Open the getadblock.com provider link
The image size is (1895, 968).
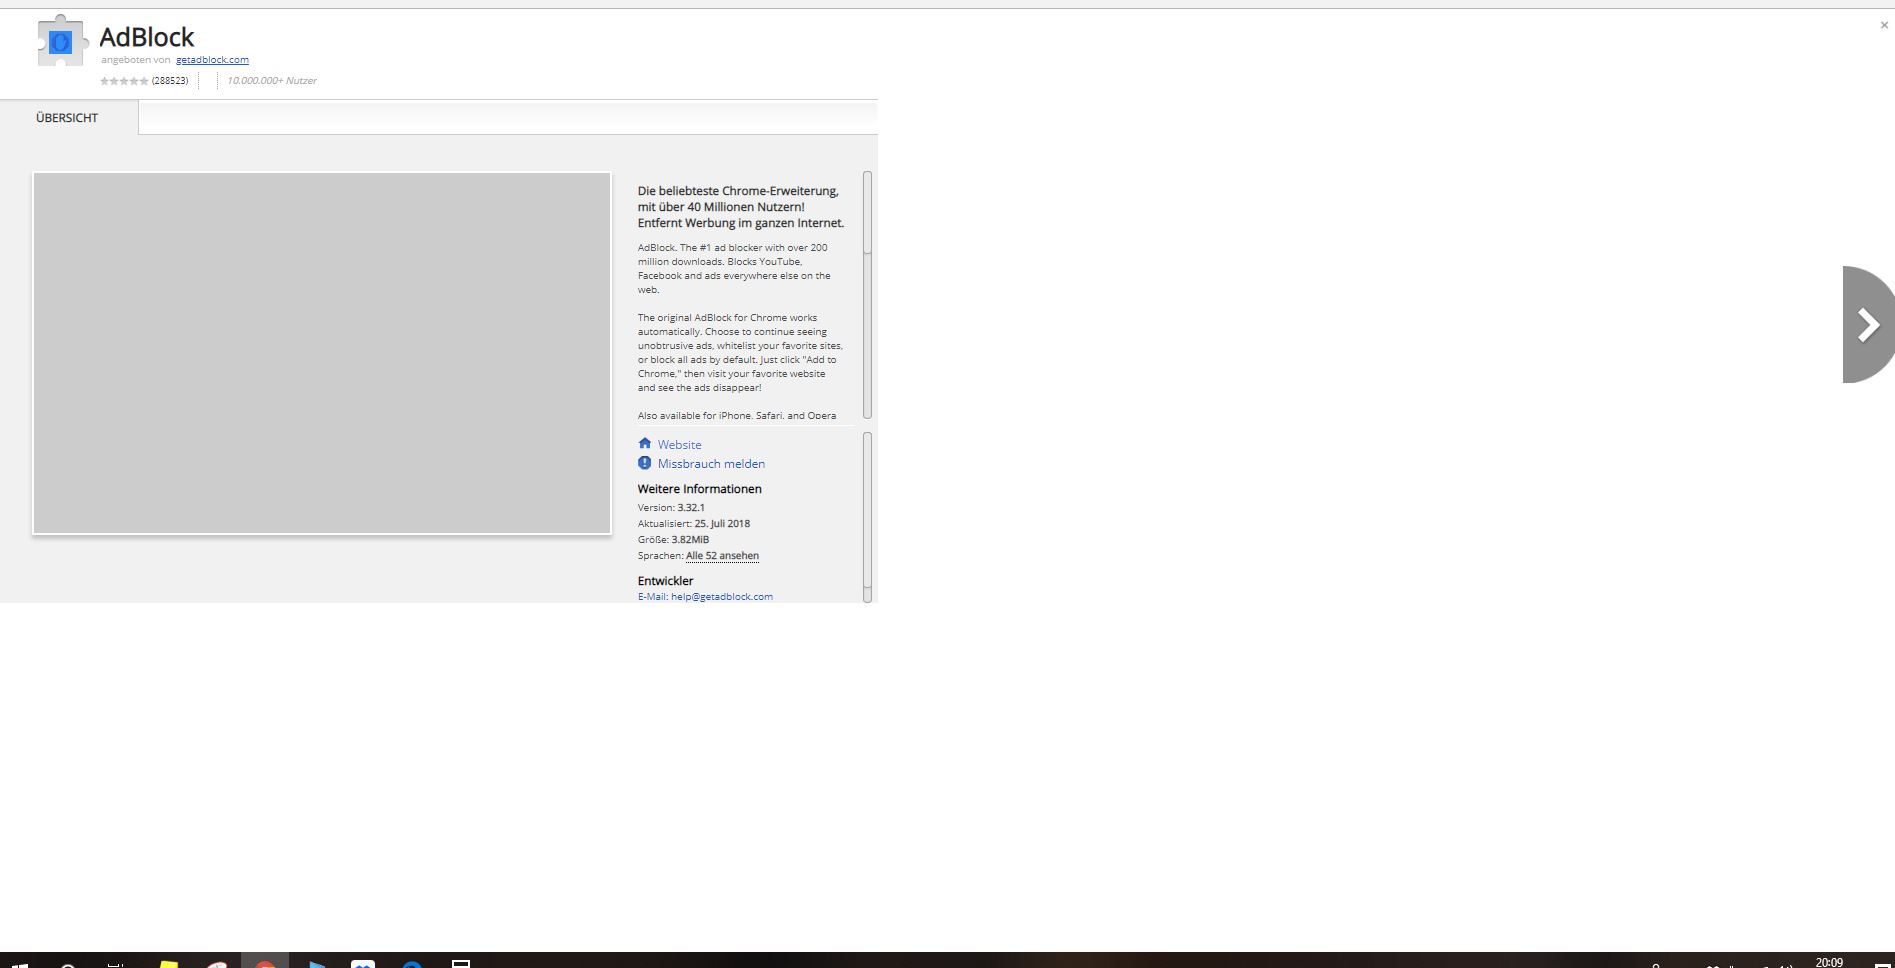pos(212,60)
